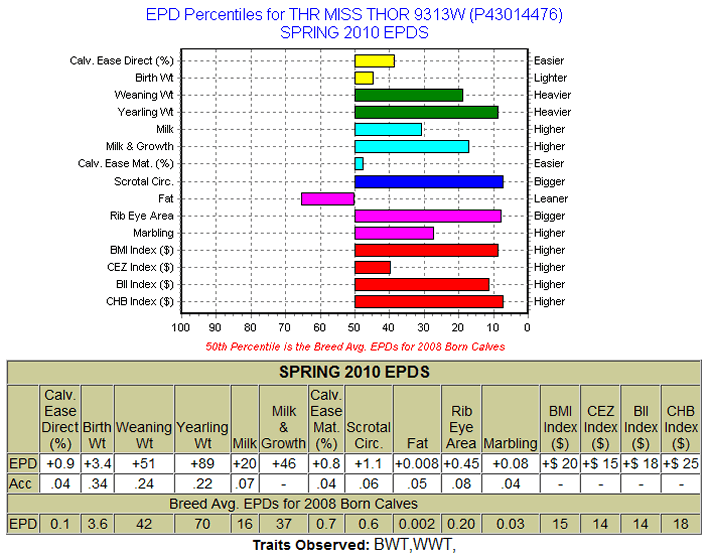Click the 'CHB Index ($)' table column header
Screen dimensions: 709x557
tap(681, 419)
